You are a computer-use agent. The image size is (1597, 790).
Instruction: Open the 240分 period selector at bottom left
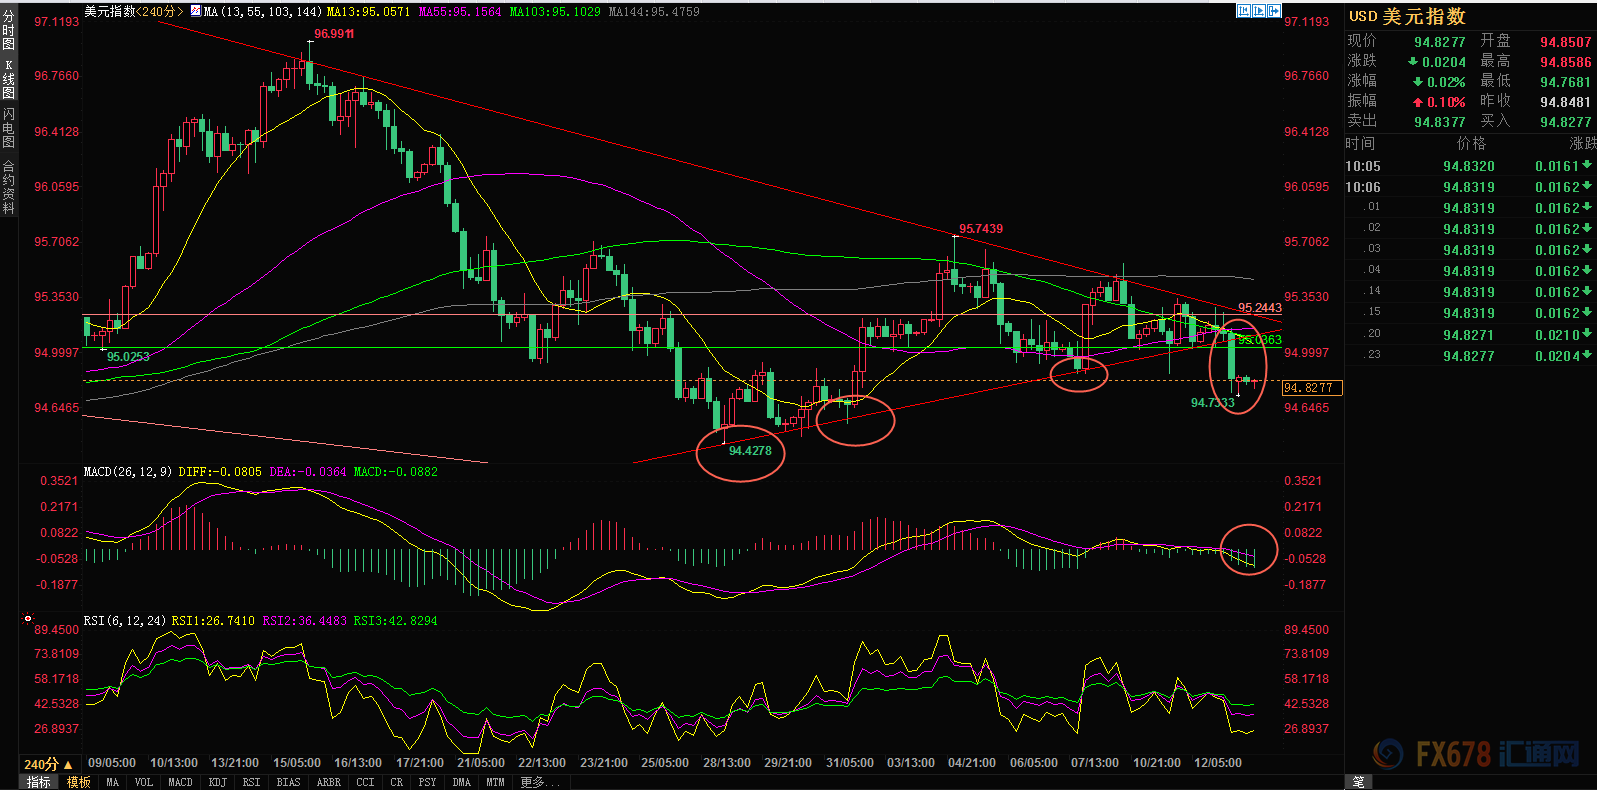click(x=48, y=764)
